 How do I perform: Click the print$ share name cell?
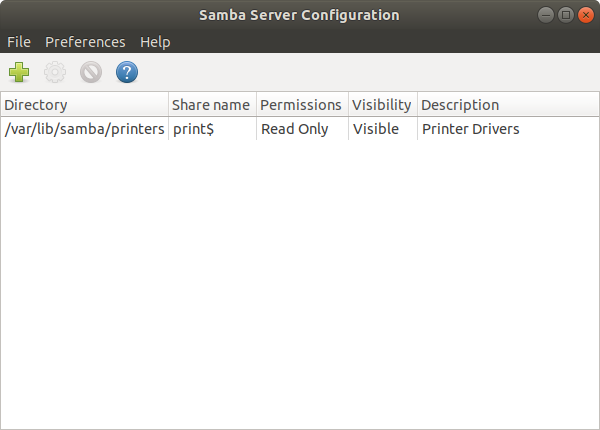pos(193,129)
